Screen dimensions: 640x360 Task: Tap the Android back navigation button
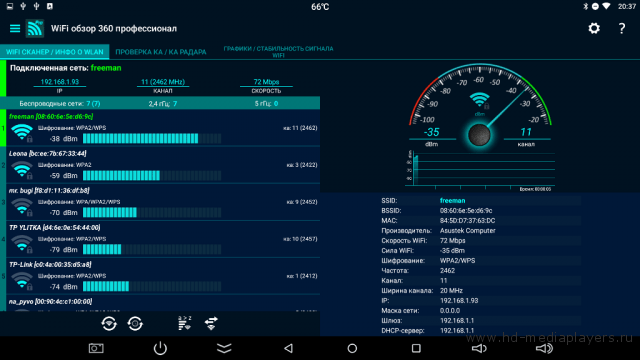(x=289, y=348)
